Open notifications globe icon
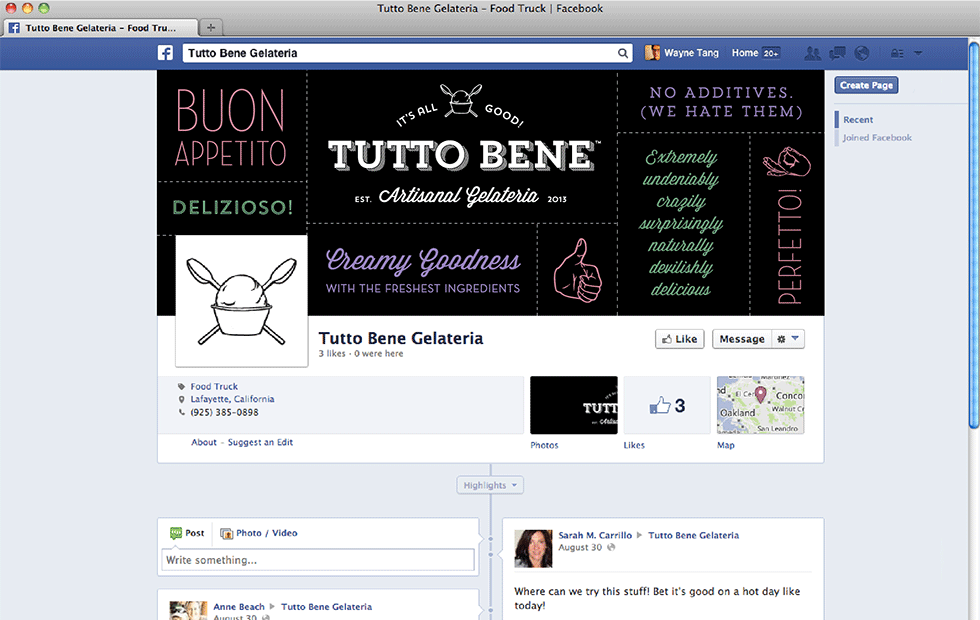980x620 pixels. pos(862,53)
